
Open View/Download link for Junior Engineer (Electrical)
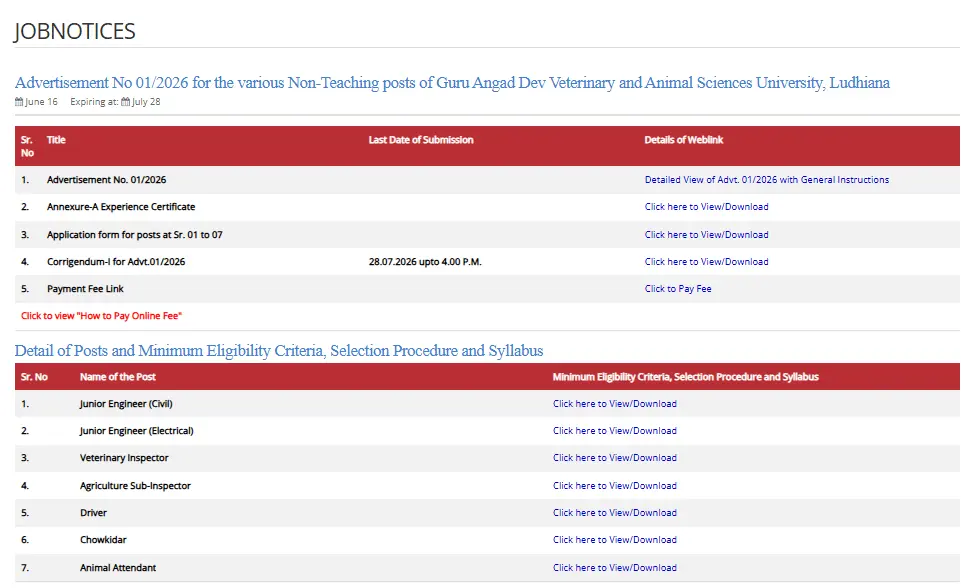(615, 430)
